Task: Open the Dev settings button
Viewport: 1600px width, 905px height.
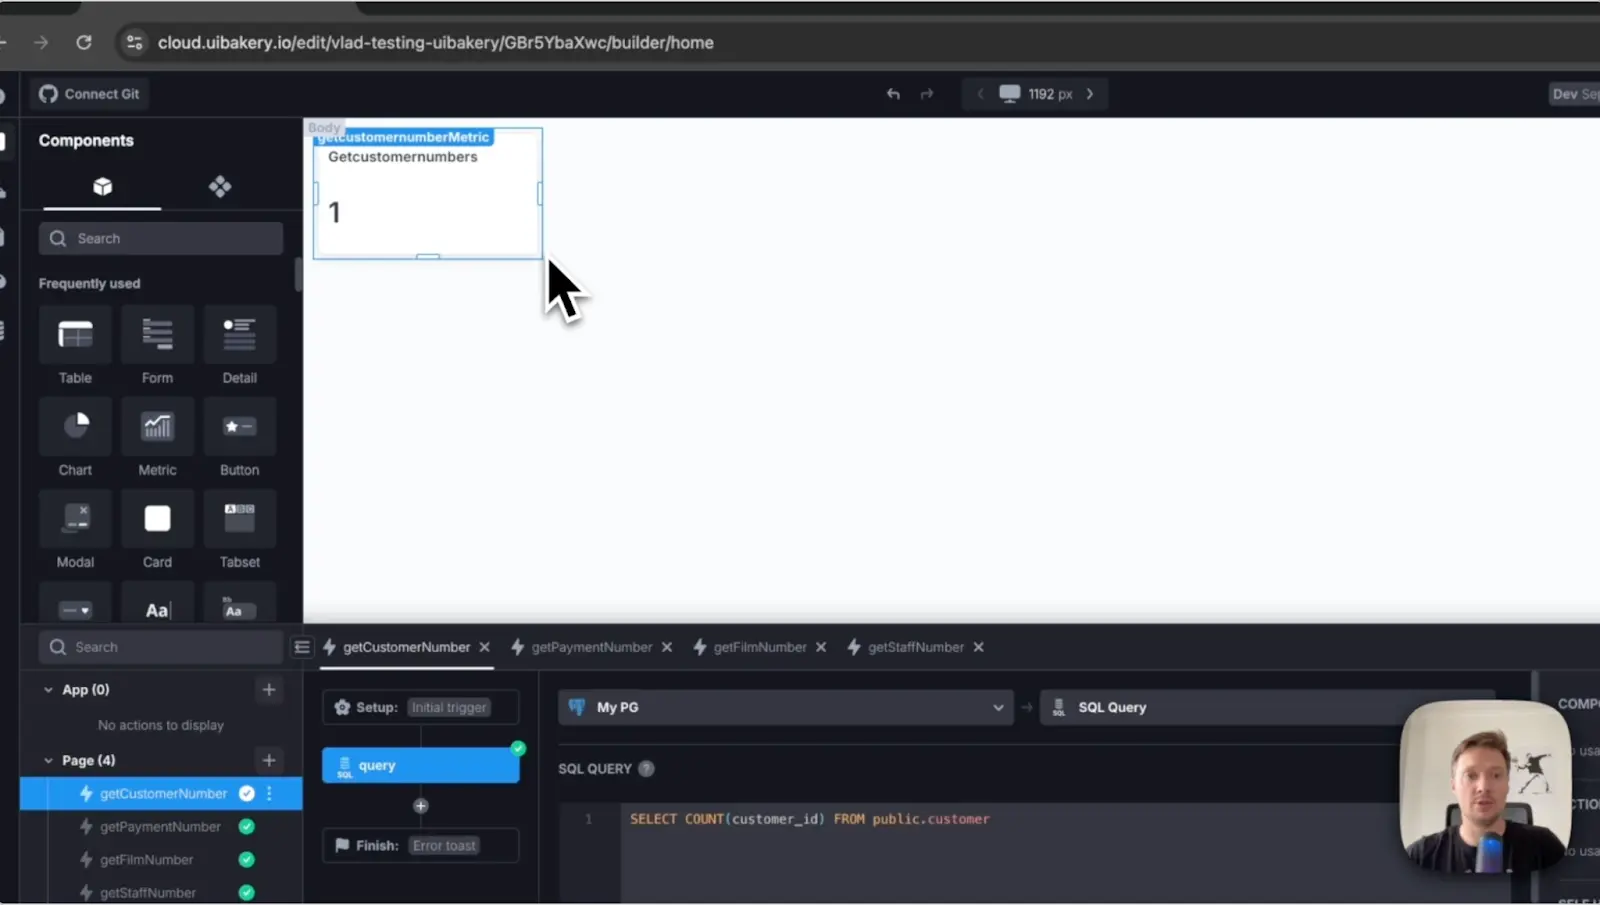Action: pyautogui.click(x=1574, y=94)
